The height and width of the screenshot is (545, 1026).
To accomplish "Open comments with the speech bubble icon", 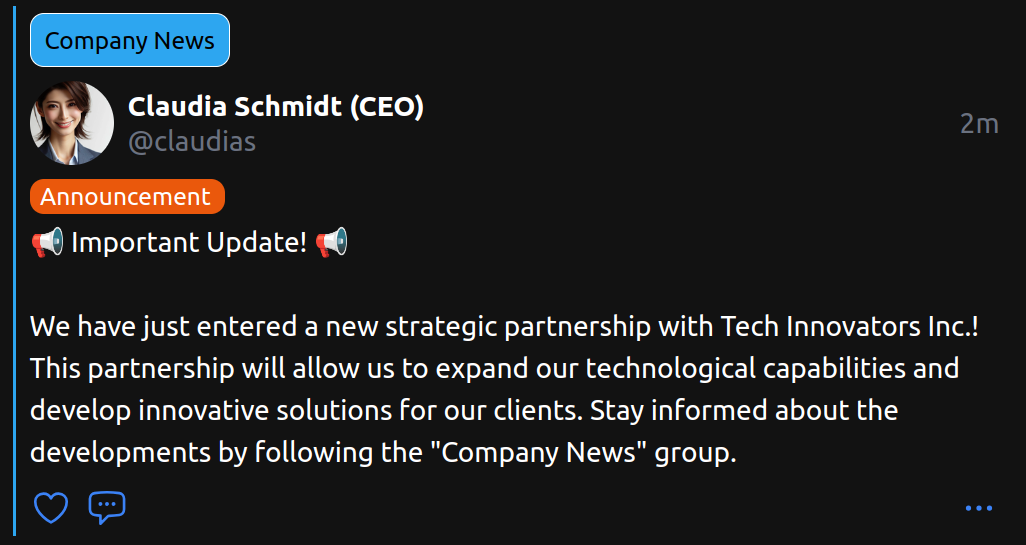I will pyautogui.click(x=107, y=508).
